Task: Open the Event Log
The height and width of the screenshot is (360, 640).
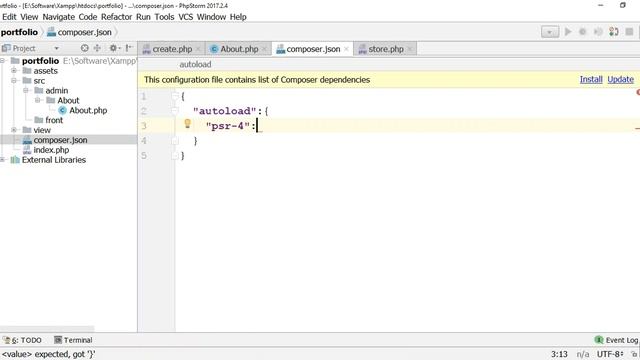Action: [616, 340]
